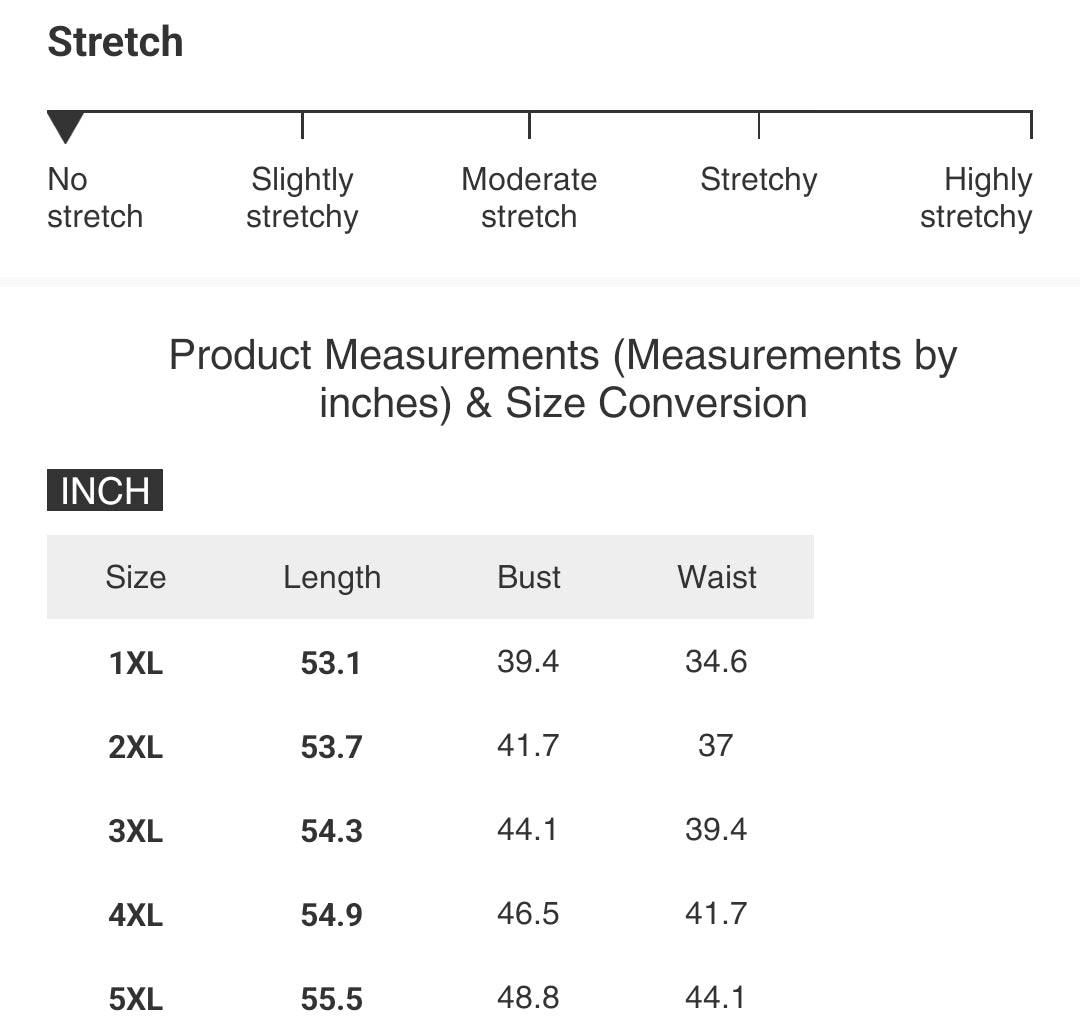This screenshot has width=1080, height=1032.
Task: Select the 3XL size row
Action: point(430,830)
